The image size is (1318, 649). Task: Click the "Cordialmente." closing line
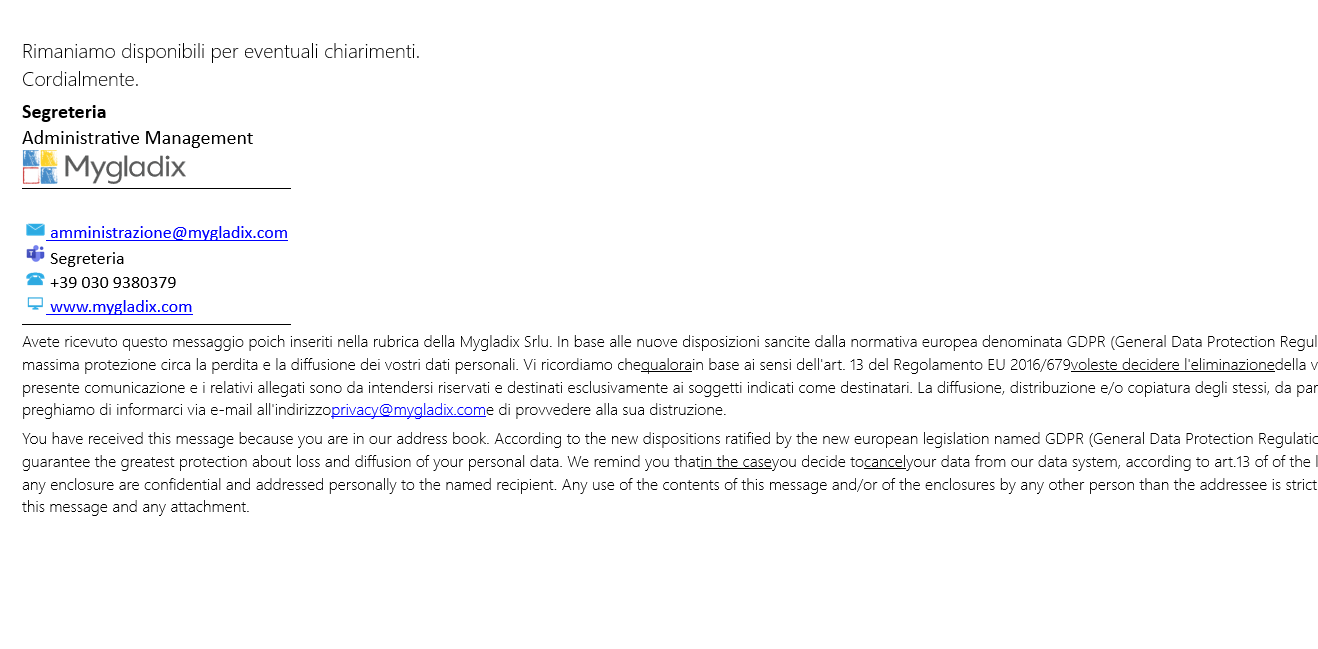tap(80, 79)
